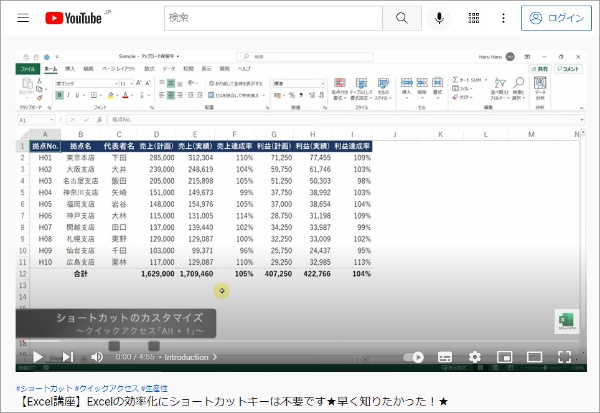Open number format dropdown in Excel
600x413 pixels.
(323, 83)
